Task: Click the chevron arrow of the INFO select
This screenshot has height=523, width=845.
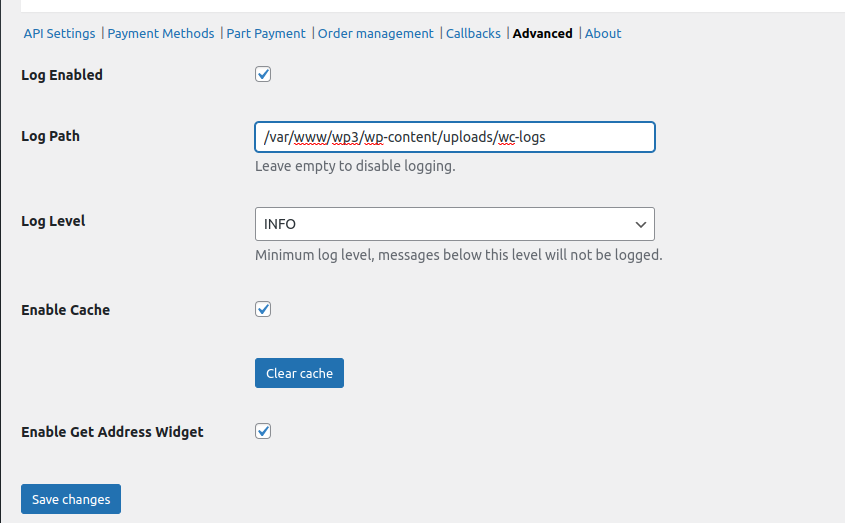Action: pos(640,224)
